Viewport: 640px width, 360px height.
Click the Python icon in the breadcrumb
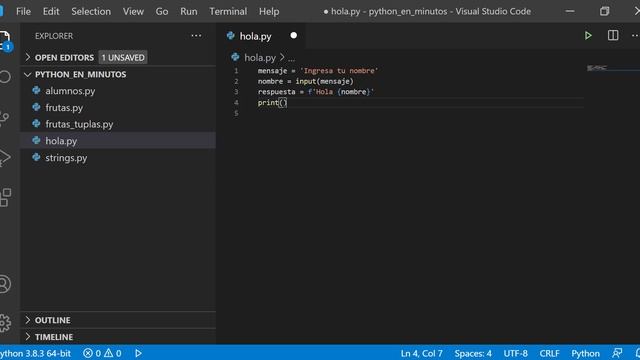coord(235,57)
